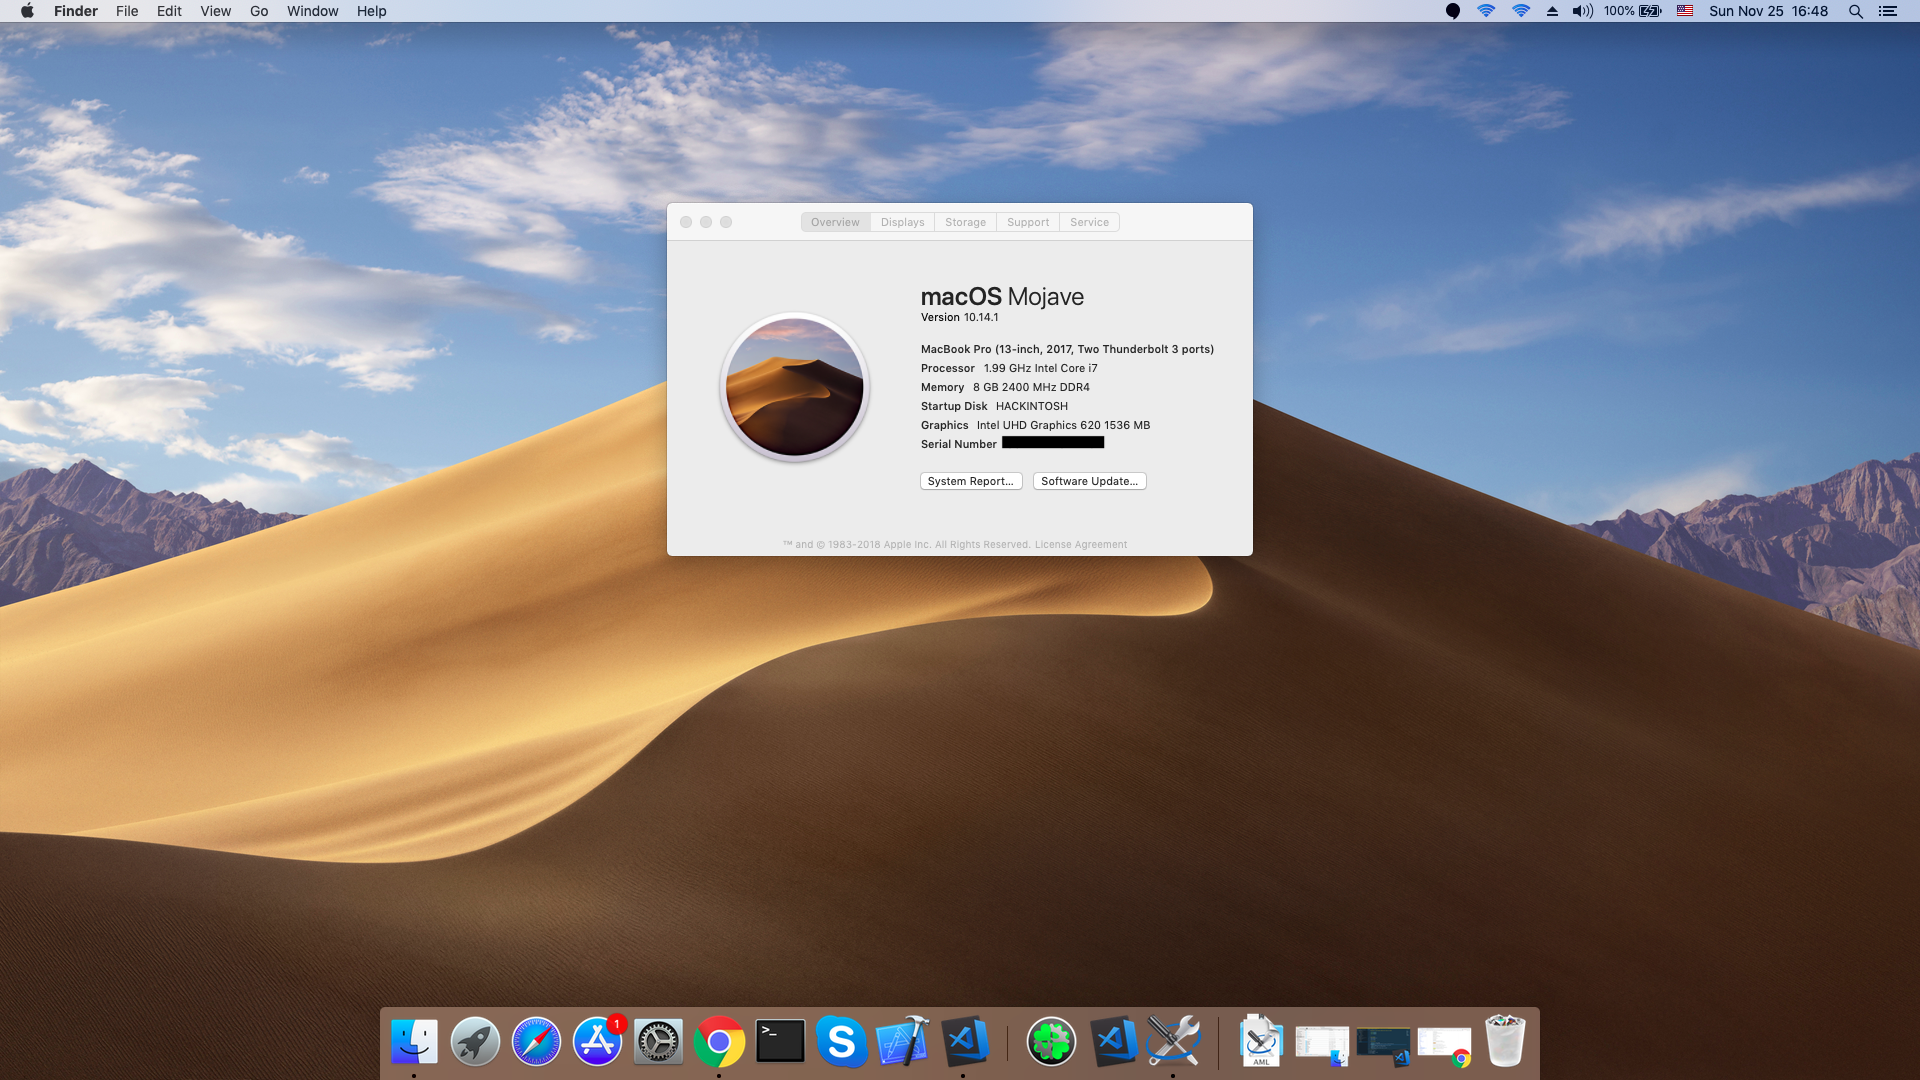1920x1080 pixels.
Task: Switch to the Displays tab
Action: 902,222
